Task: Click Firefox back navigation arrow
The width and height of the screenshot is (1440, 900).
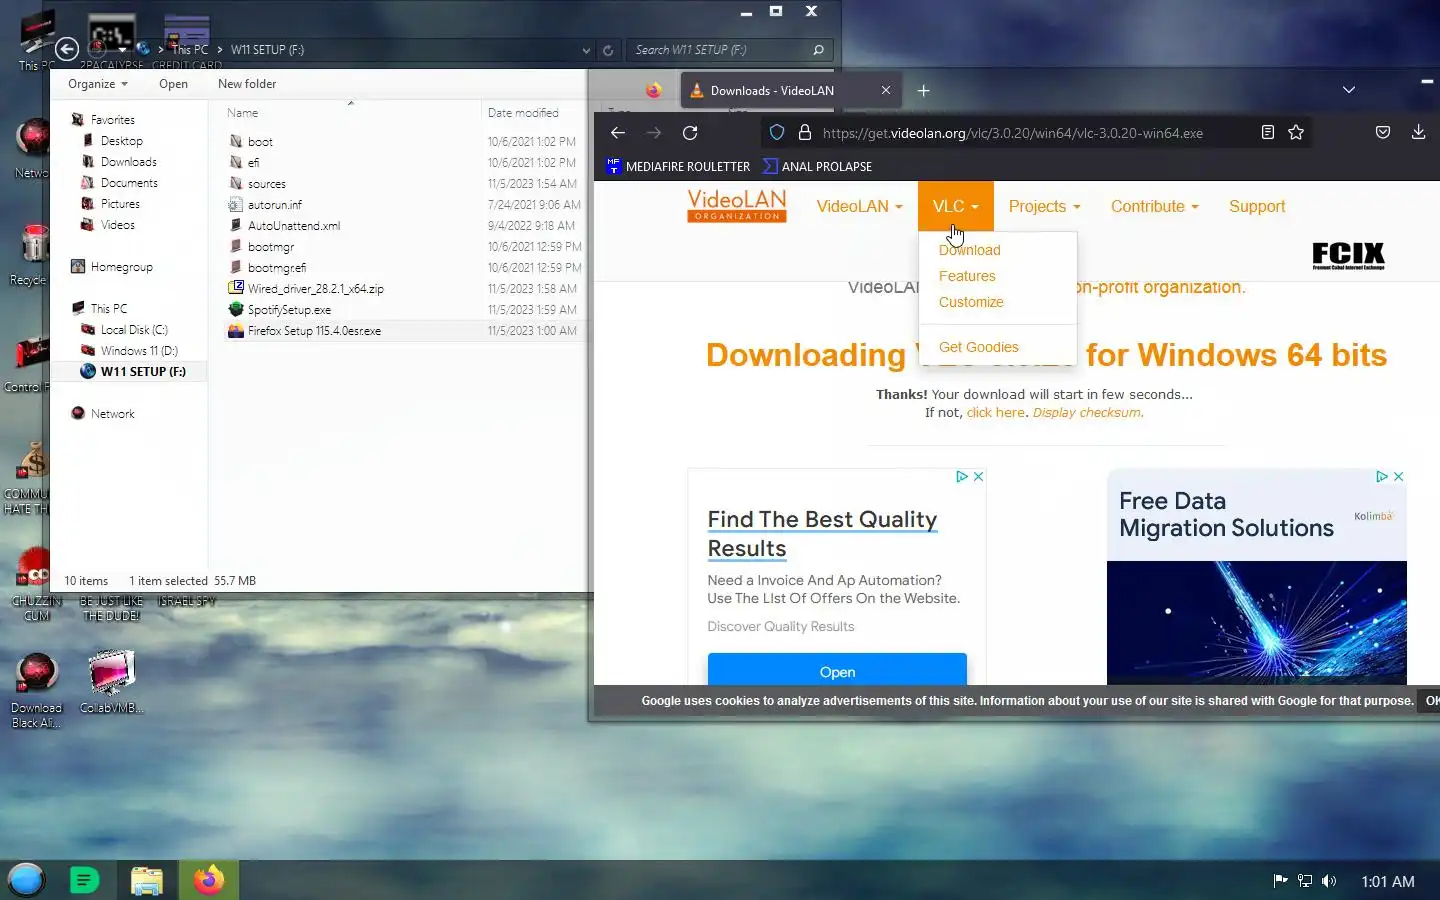Action: tap(618, 133)
